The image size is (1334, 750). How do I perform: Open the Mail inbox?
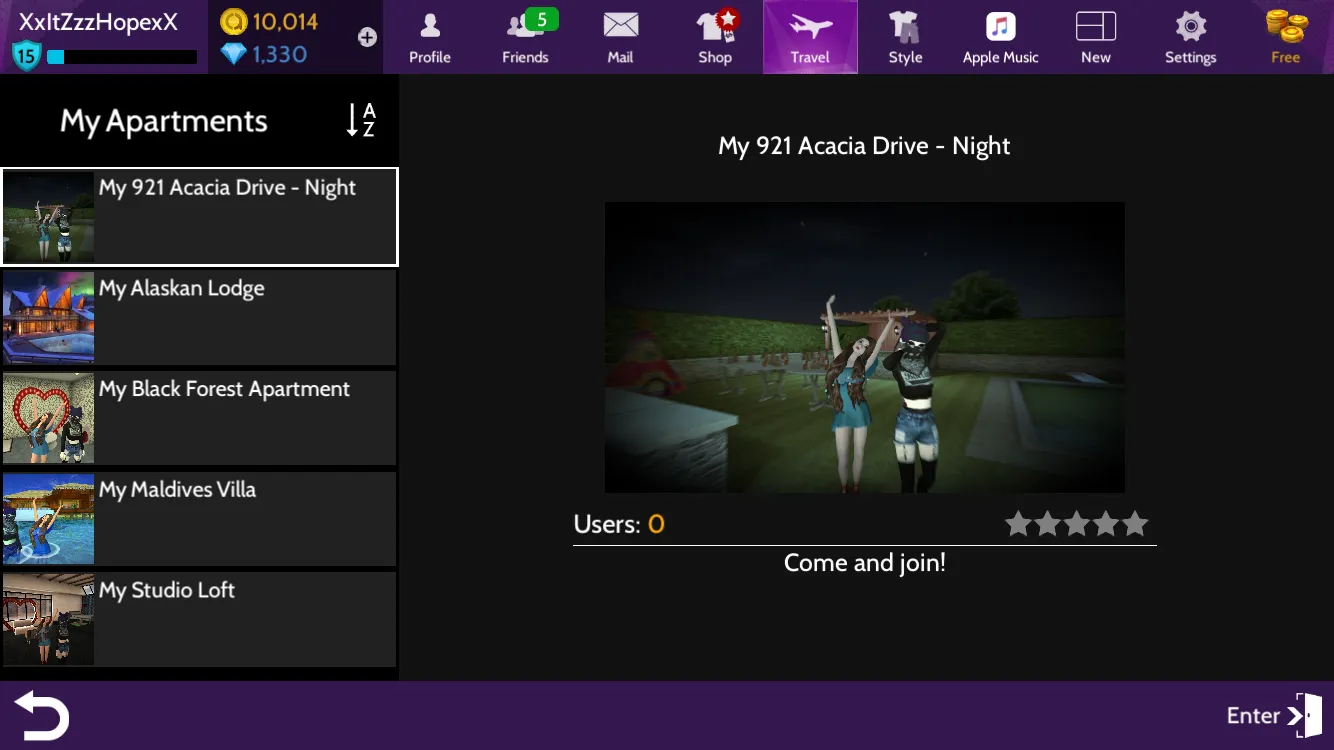click(x=620, y=37)
